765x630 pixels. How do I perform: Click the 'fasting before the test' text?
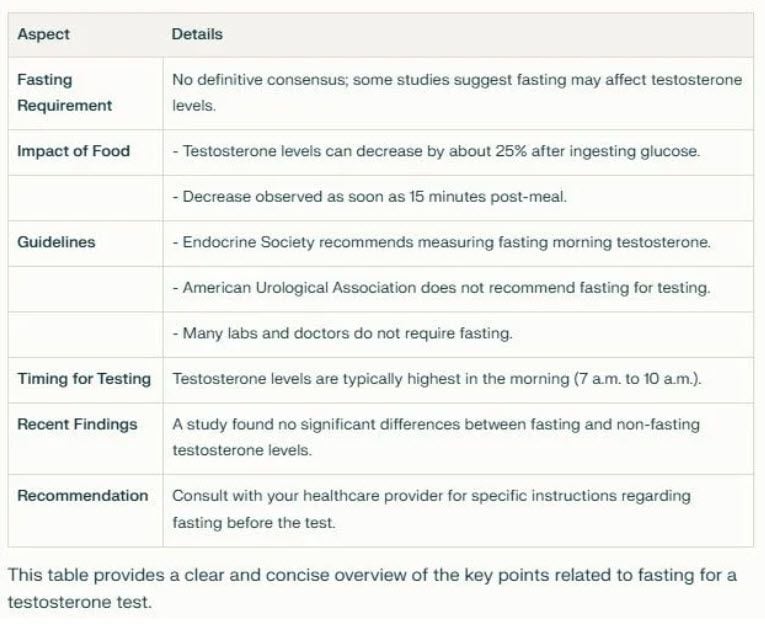(x=254, y=523)
